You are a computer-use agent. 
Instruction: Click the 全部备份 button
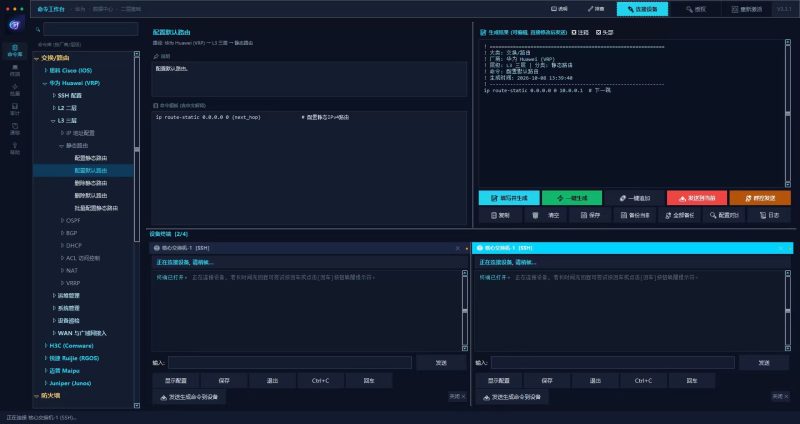click(x=680, y=215)
